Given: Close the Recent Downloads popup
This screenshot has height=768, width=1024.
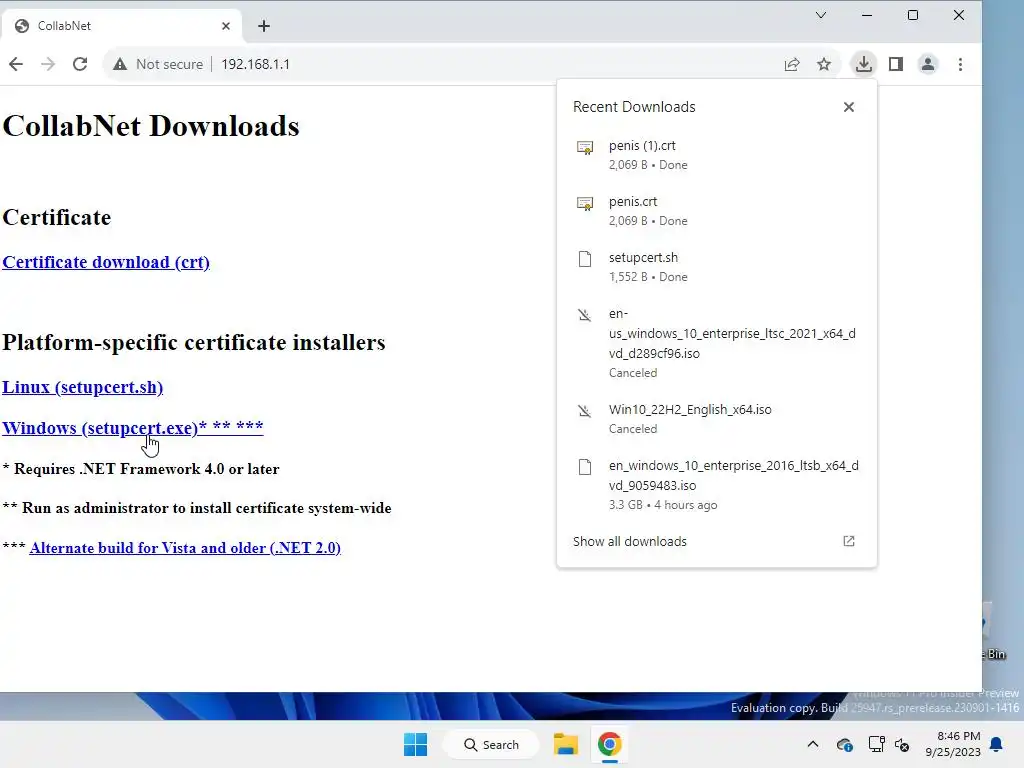Looking at the screenshot, I should tap(848, 107).
